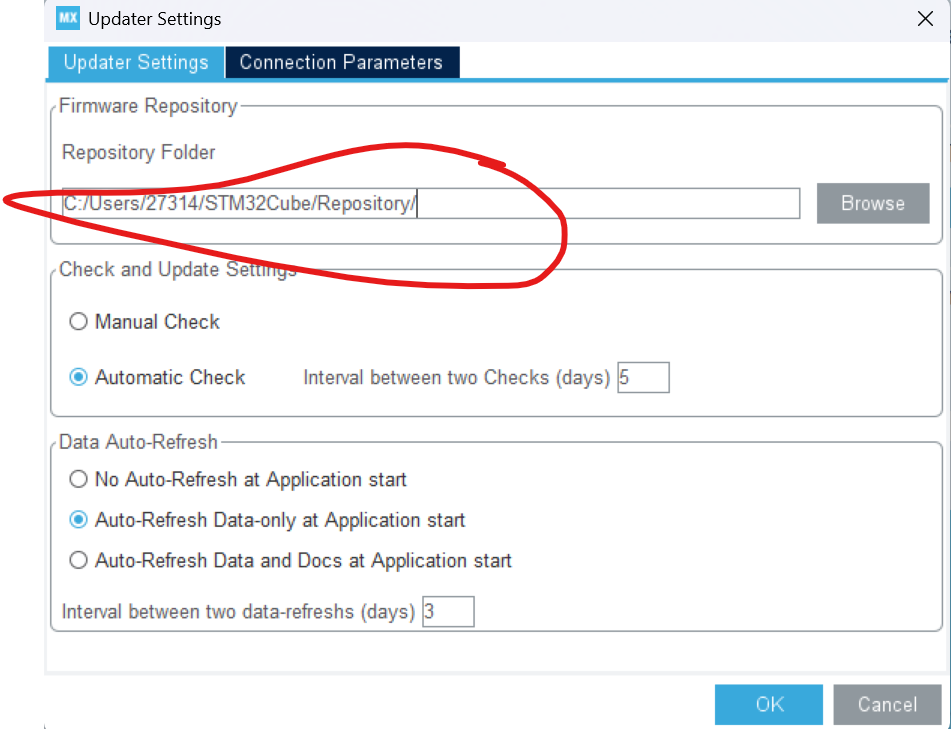Click the Repository Folder path field
The image size is (951, 729).
[x=431, y=203]
